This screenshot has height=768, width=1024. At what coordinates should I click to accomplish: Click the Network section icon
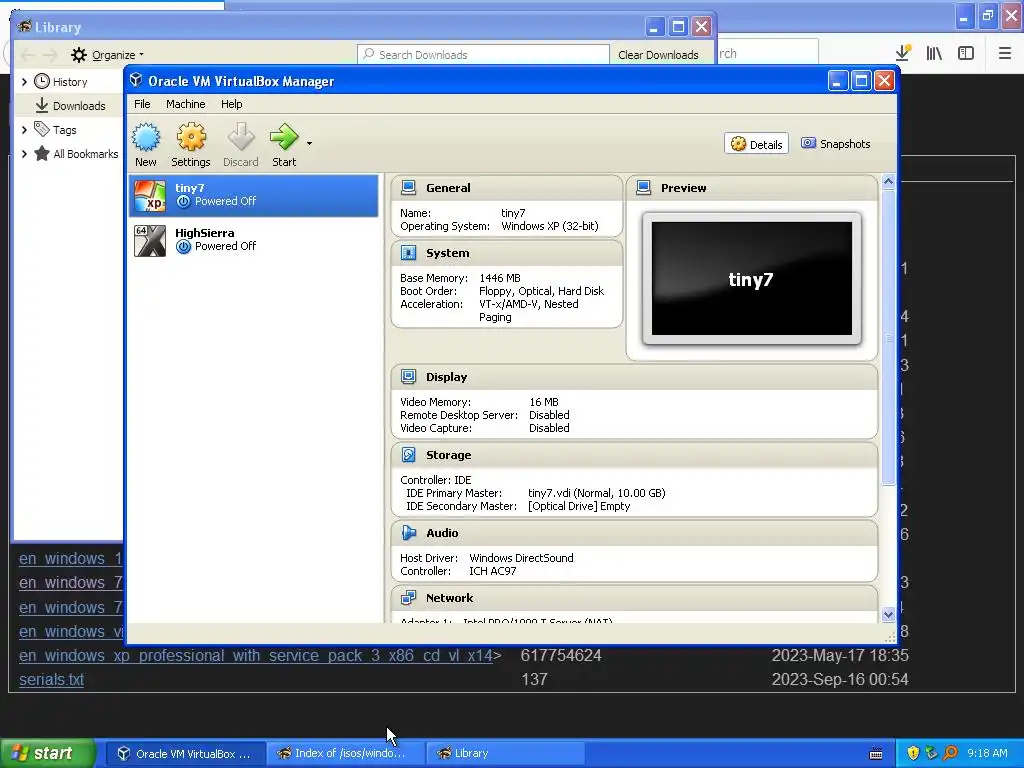click(409, 598)
